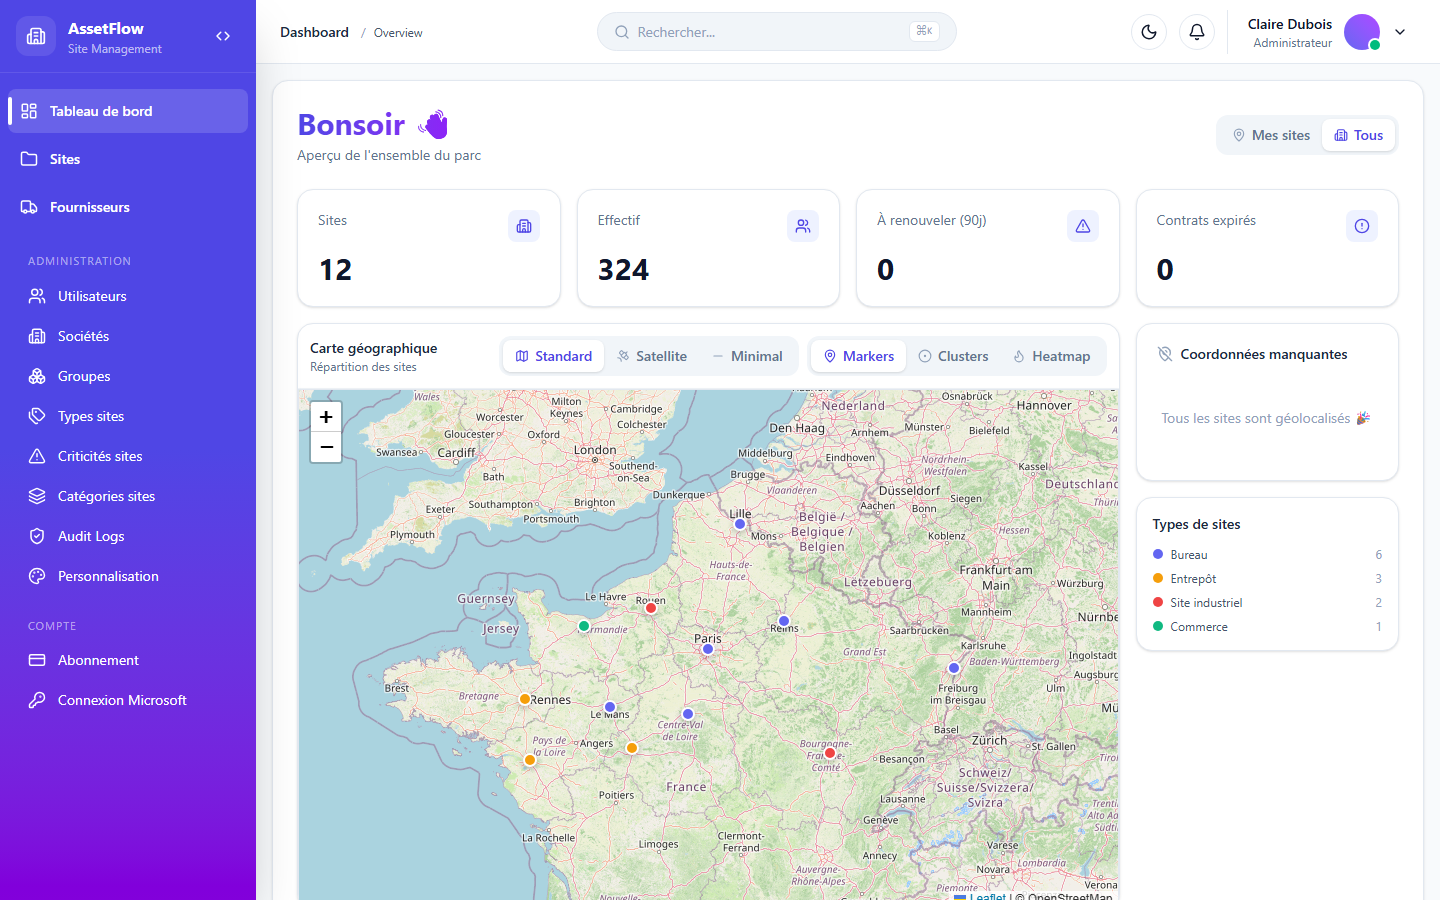Click the Abonnement card icon

pyautogui.click(x=37, y=660)
